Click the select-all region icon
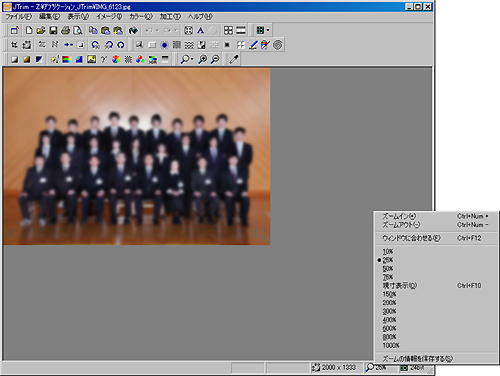Viewport: 500px width, 376px height. [x=188, y=30]
